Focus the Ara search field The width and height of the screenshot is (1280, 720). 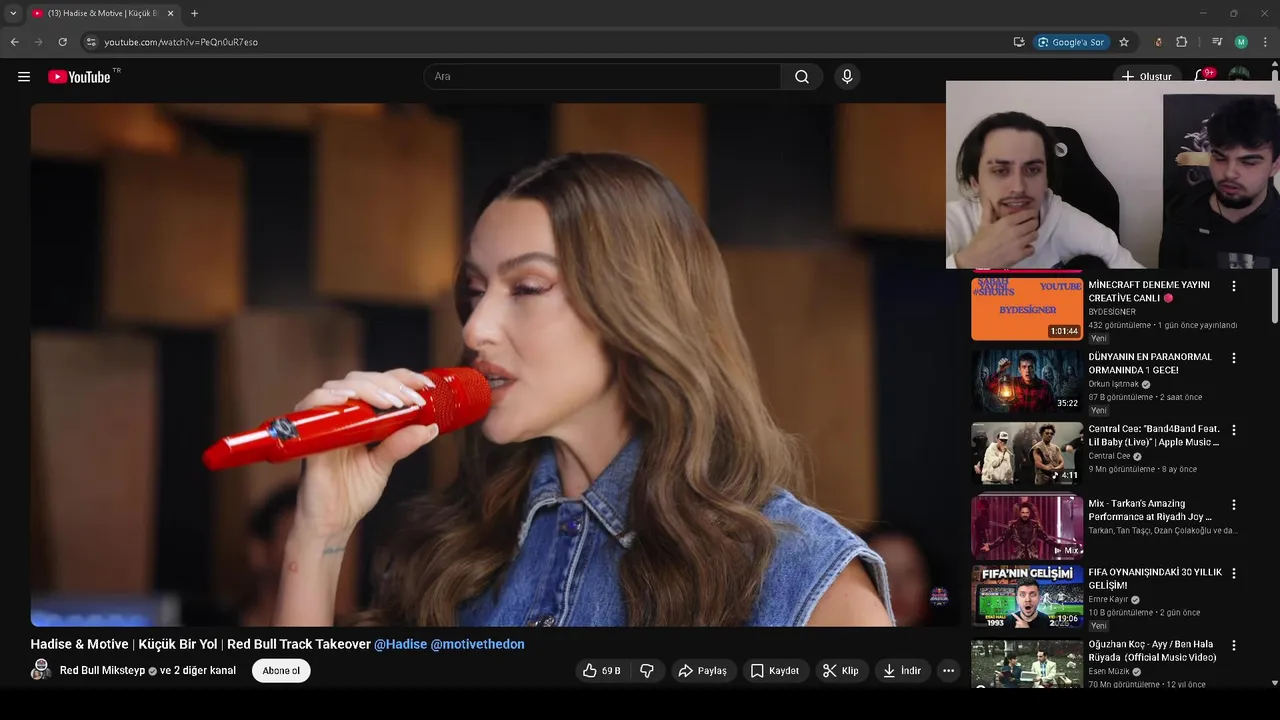pos(603,77)
